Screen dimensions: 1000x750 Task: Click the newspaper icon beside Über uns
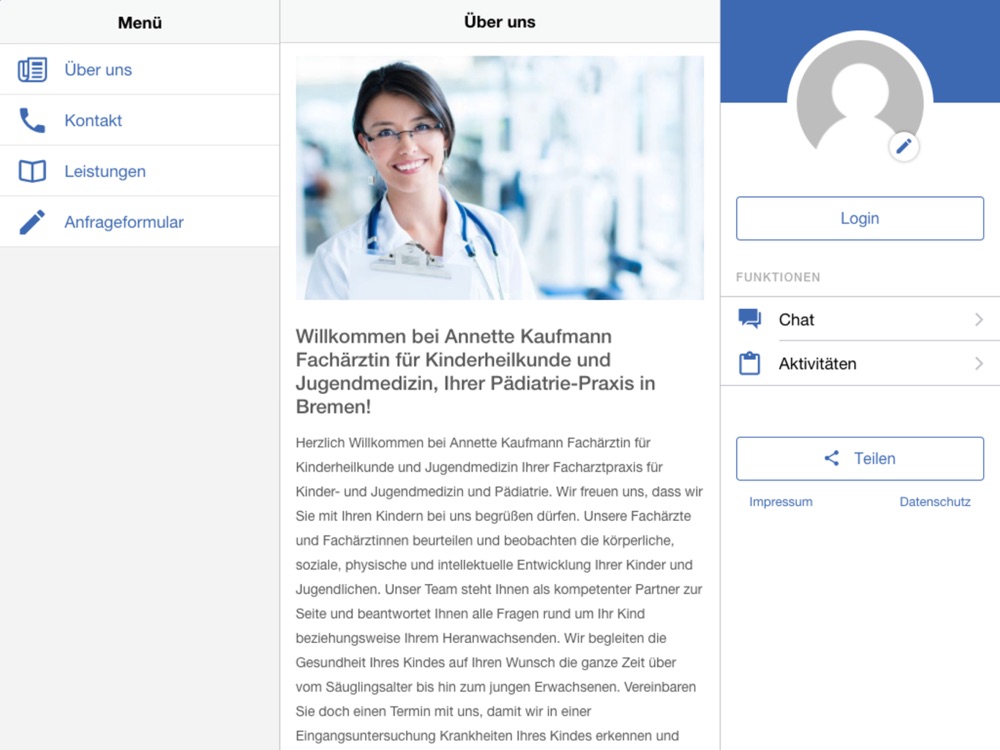point(33,70)
